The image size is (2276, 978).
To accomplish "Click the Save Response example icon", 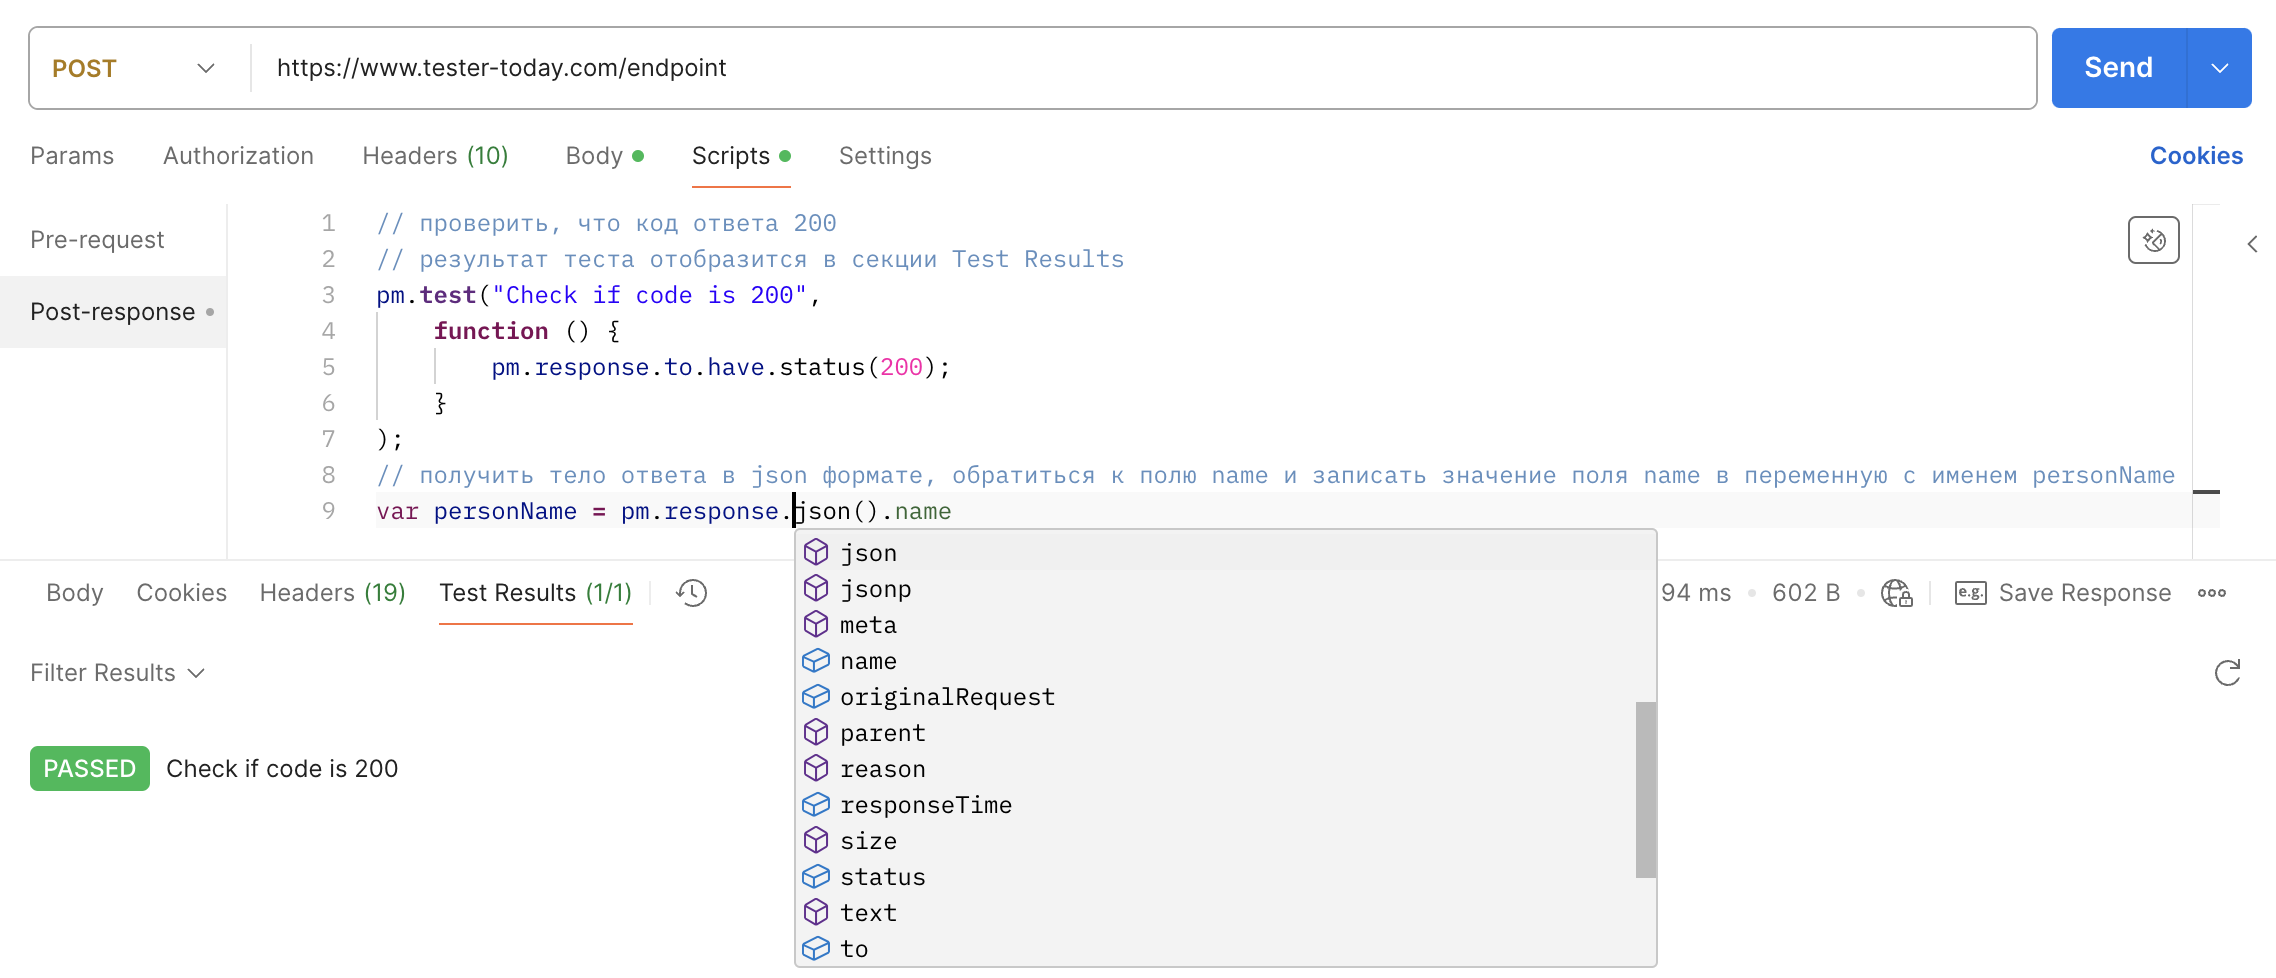I will tap(1970, 593).
